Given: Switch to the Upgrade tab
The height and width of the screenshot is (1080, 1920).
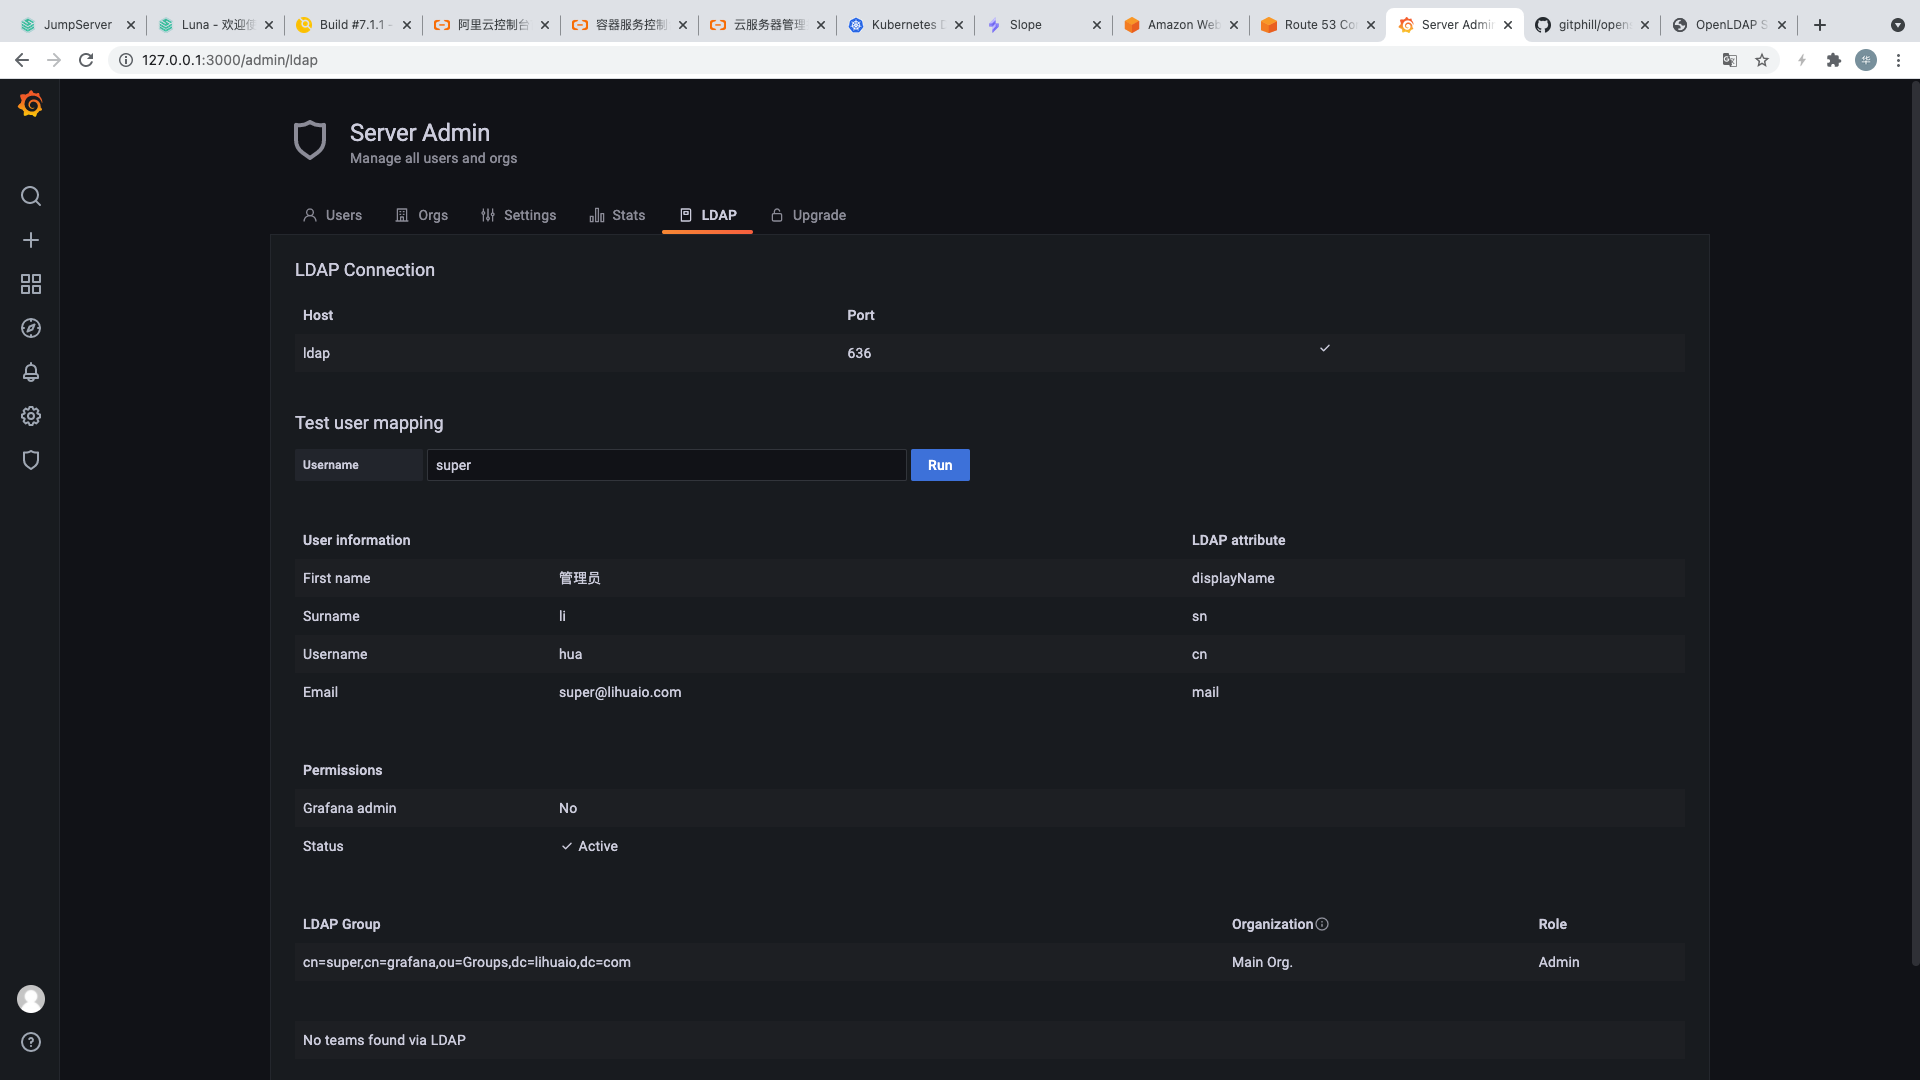Looking at the screenshot, I should click(808, 215).
